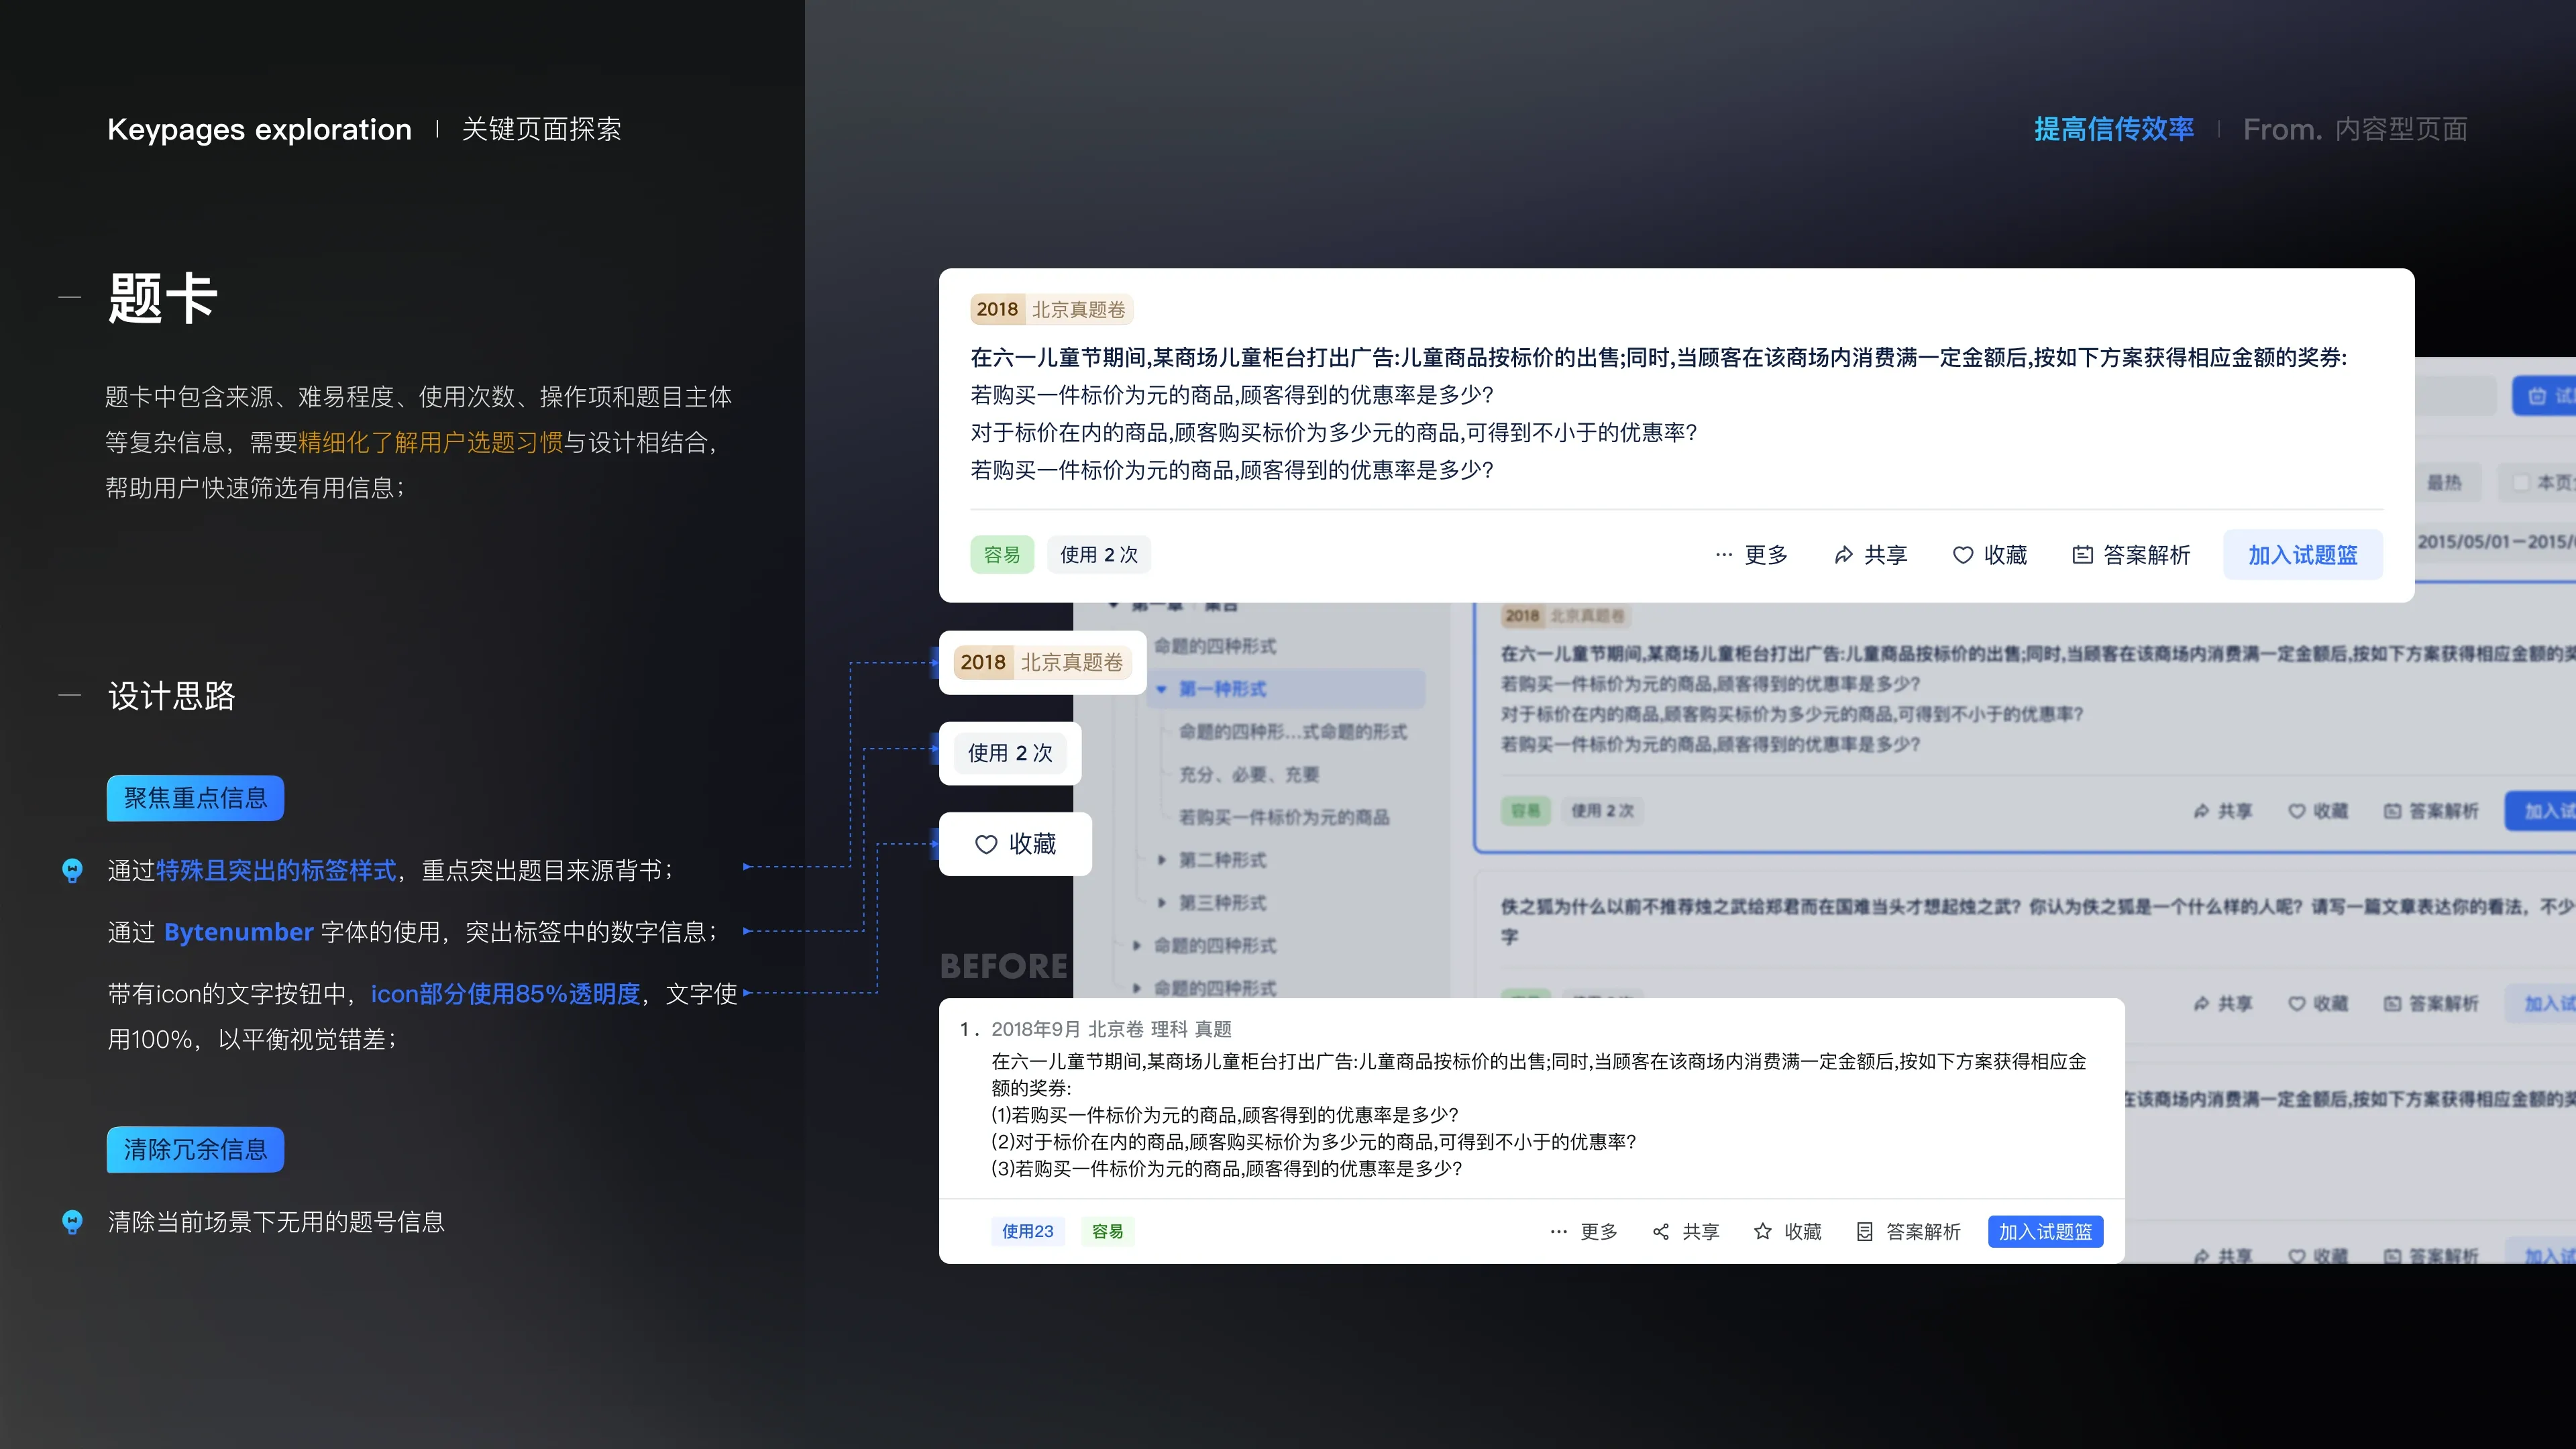Click 答案解析 on background window's highlighted card
The width and height of the screenshot is (2576, 1449).
tap(2431, 811)
